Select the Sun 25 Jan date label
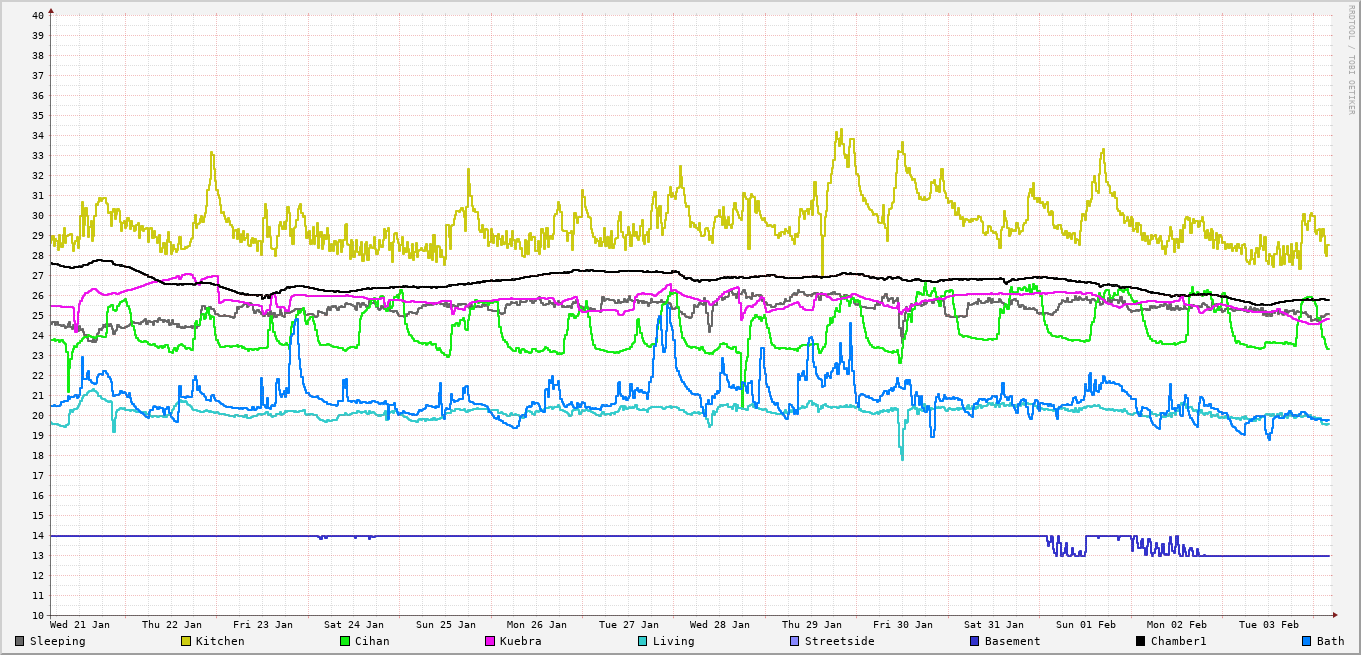 446,624
